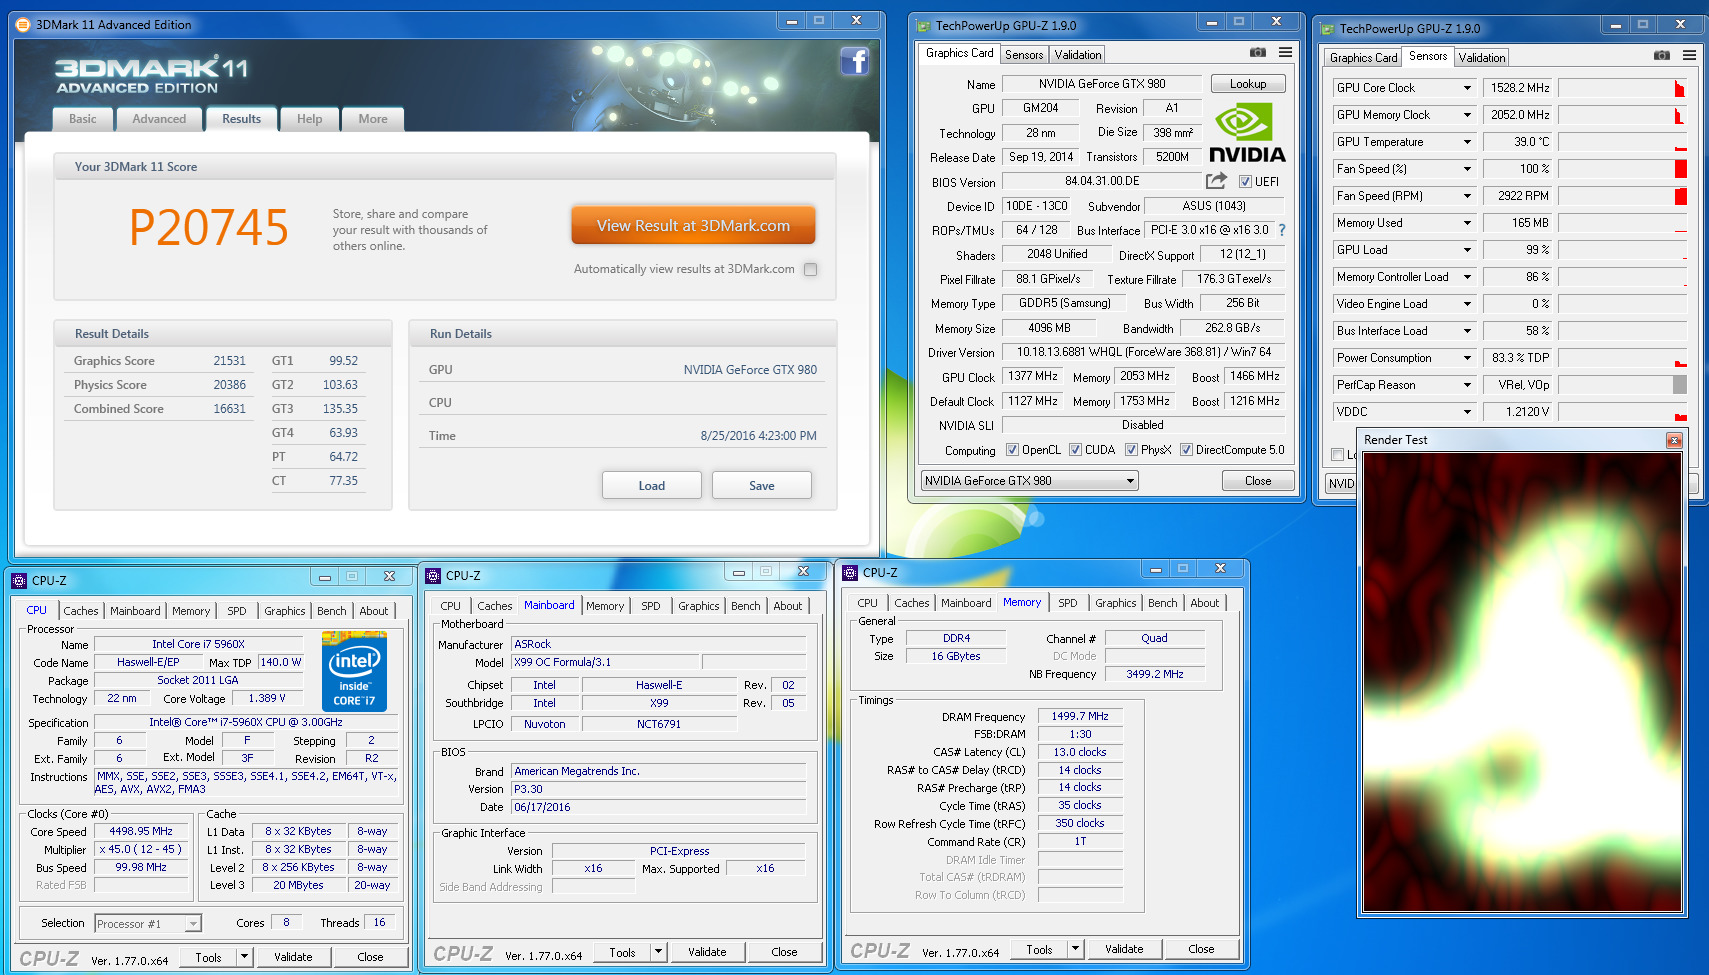
Task: Click the CPU-Z Memory window title icon
Action: 850,572
